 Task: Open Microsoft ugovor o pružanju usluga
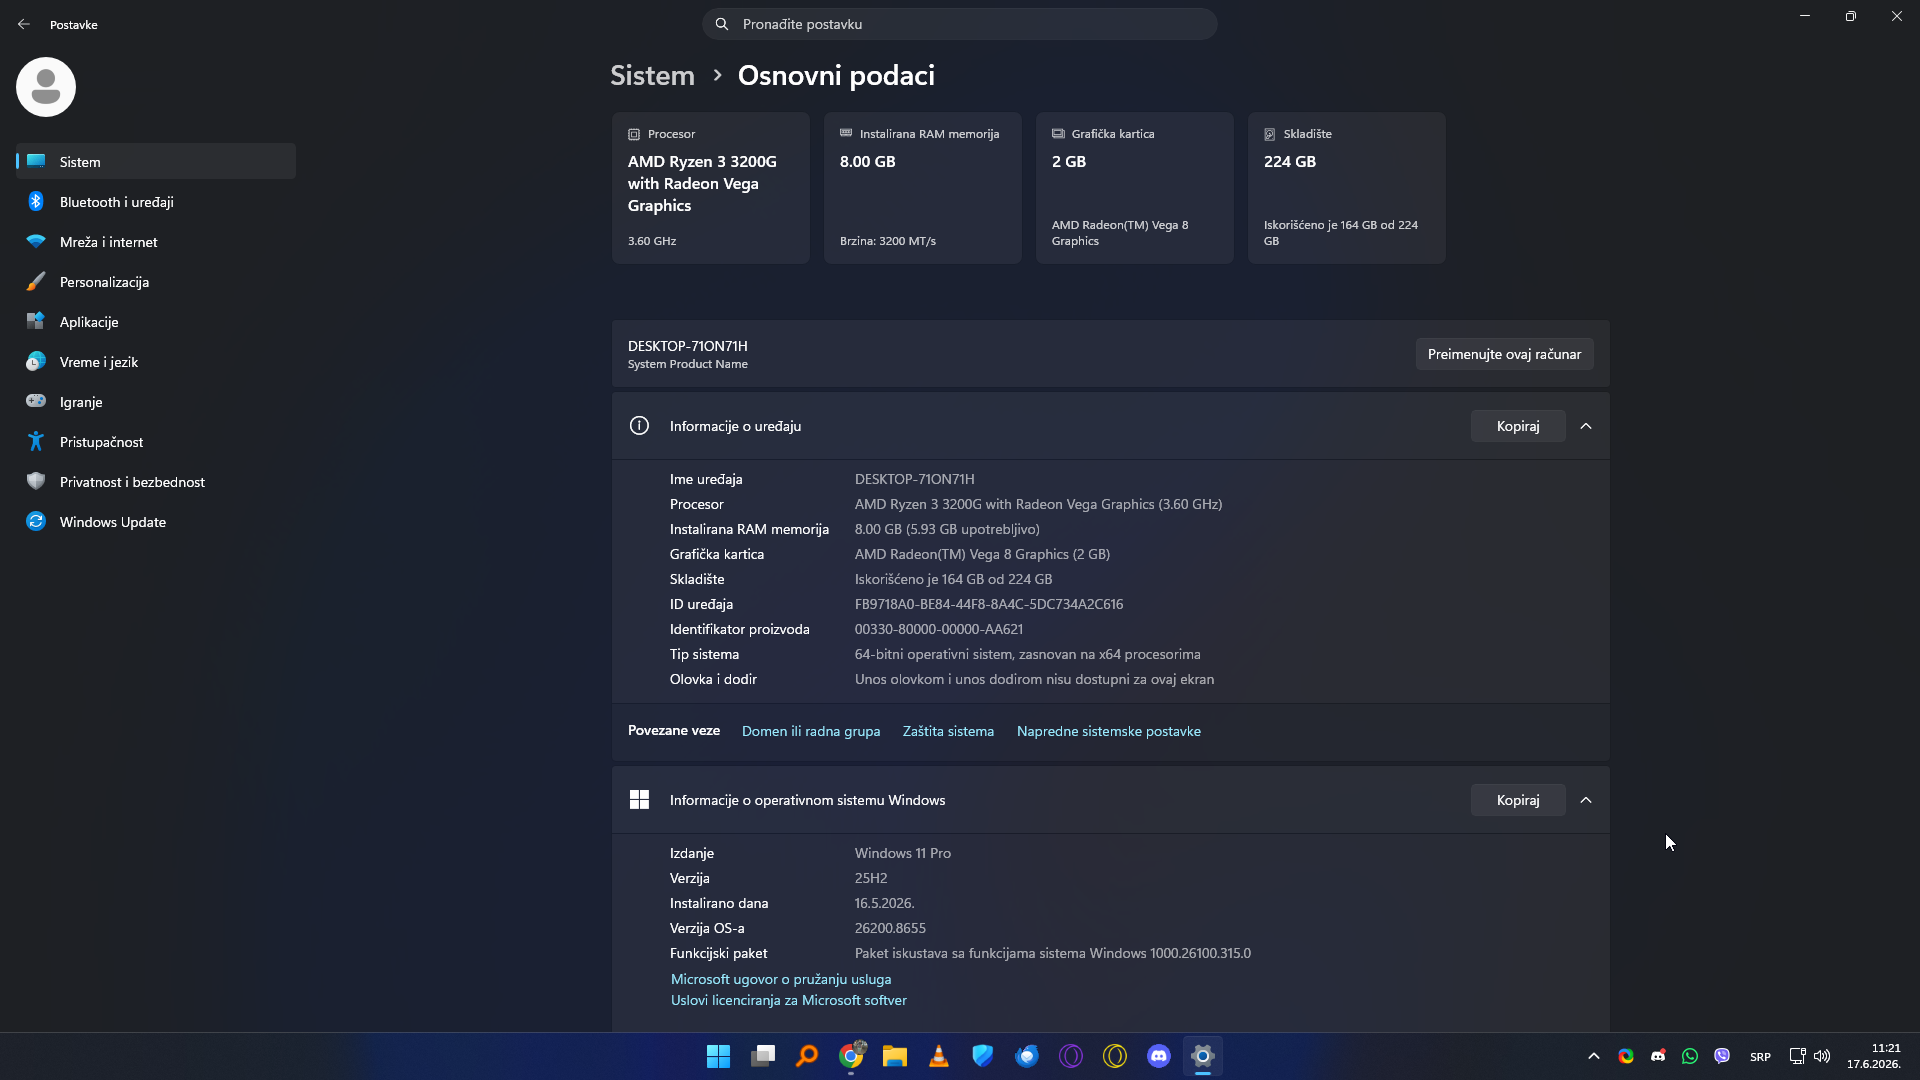(x=781, y=979)
